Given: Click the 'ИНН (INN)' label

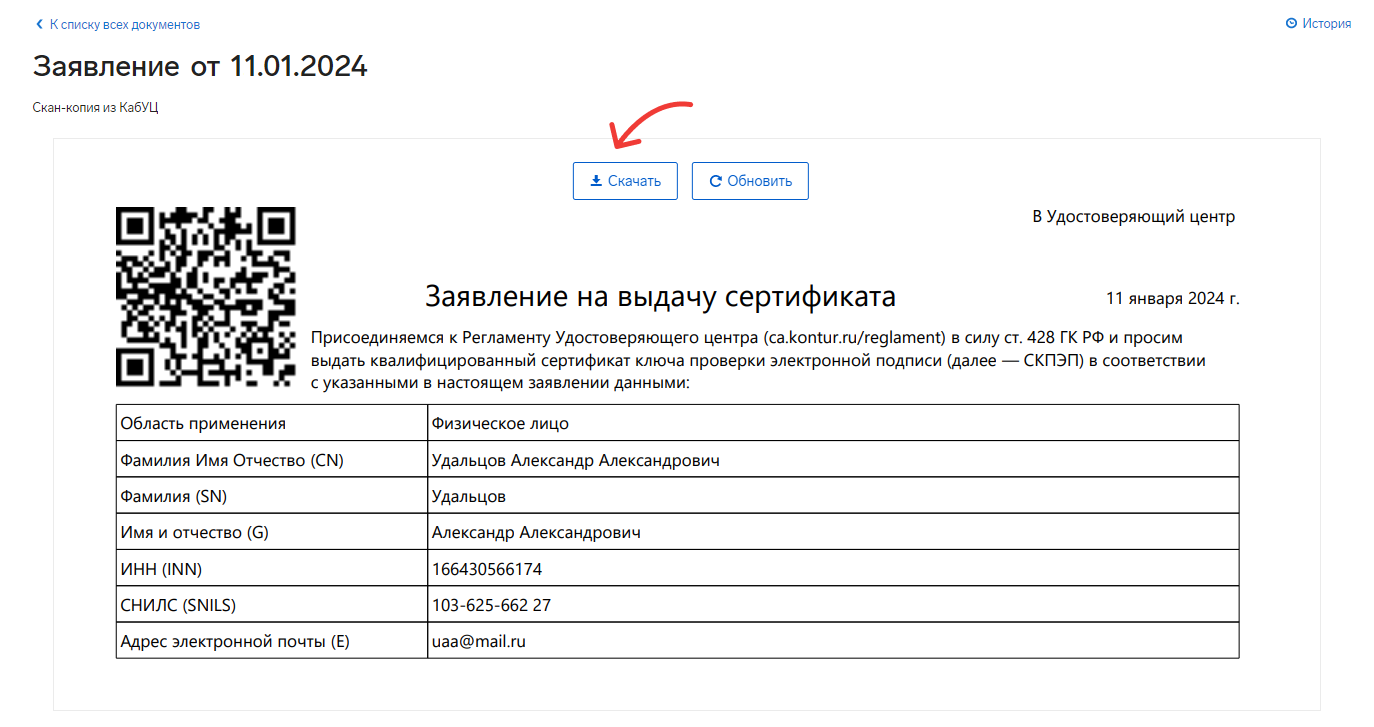Looking at the screenshot, I should tap(161, 569).
